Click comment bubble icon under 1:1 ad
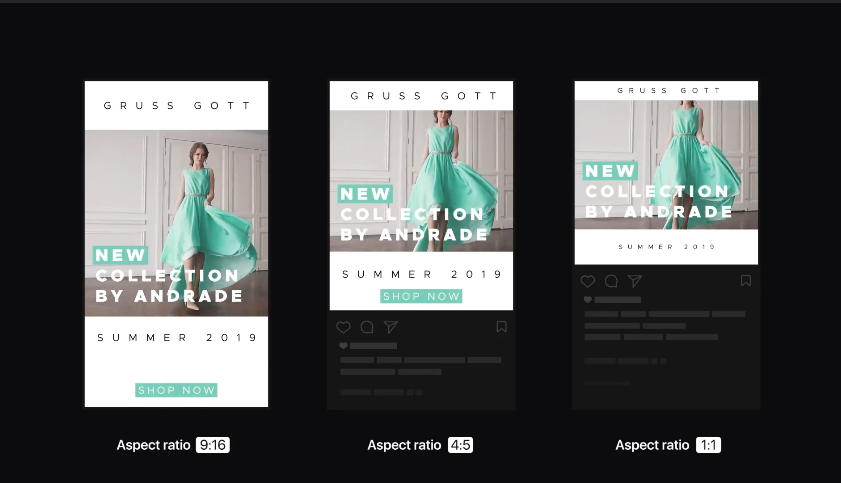Viewport: 841px width, 483px height. pyautogui.click(x=611, y=281)
